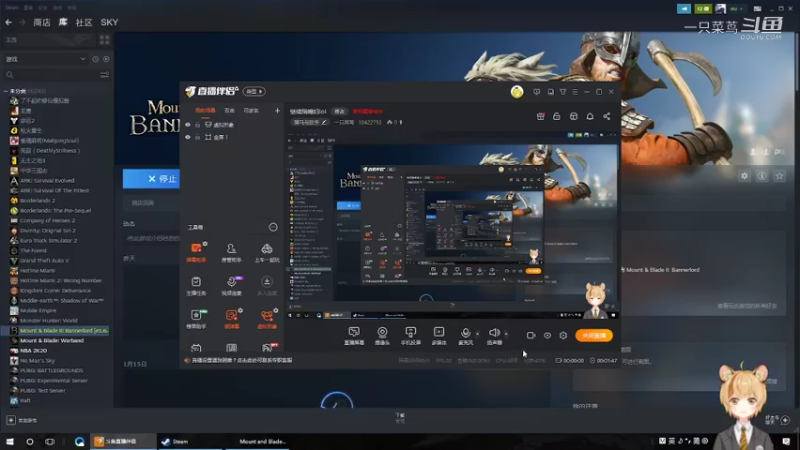Open Steam SKY profile tab
Viewport: 800px width, 450px height.
click(x=109, y=22)
